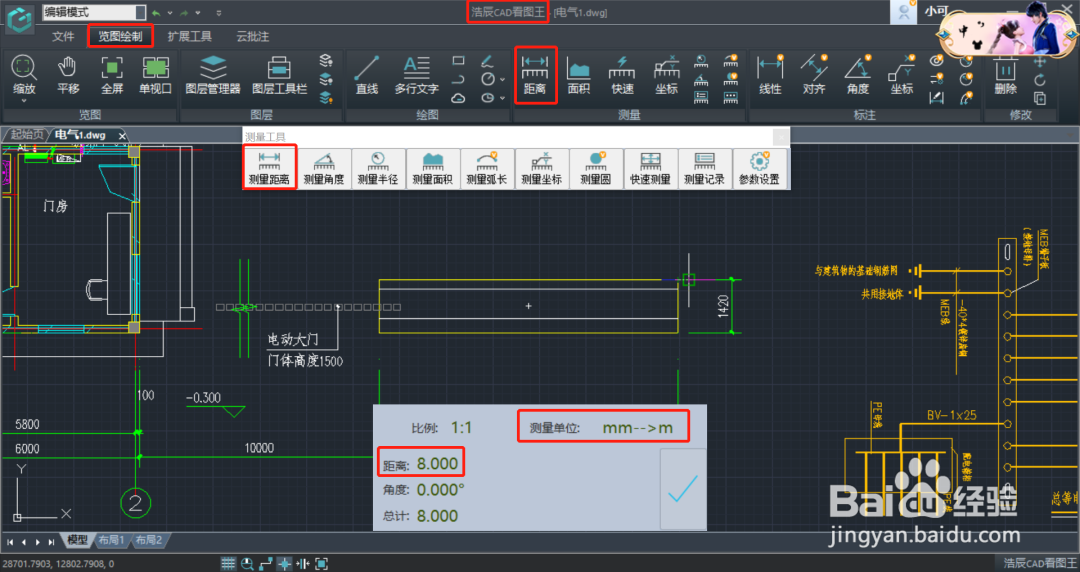The width and height of the screenshot is (1080, 572).
Task: Select the move tool in 修改 group
Action: (x=1040, y=61)
